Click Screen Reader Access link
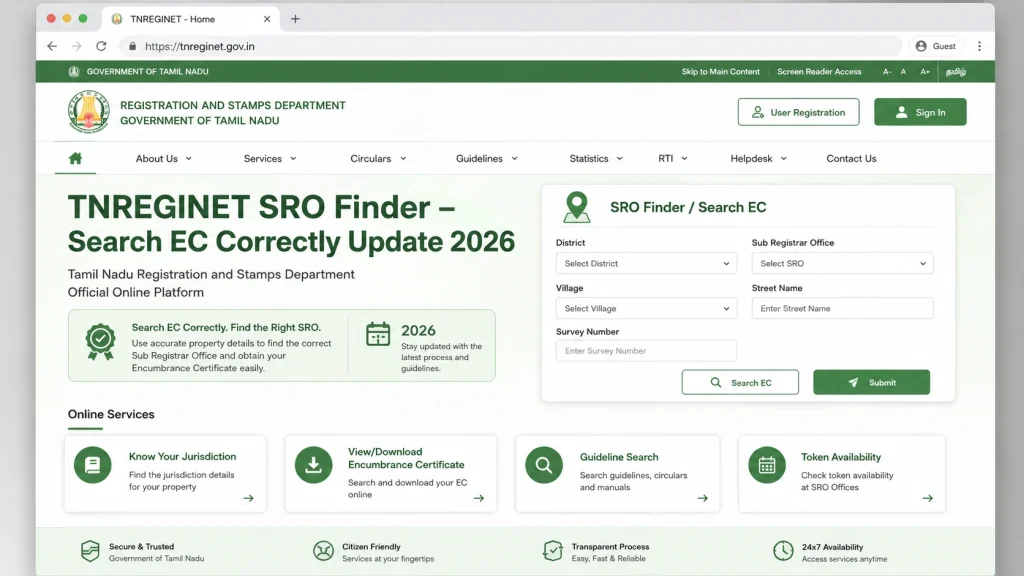Screen dimensions: 1024x576 (819, 72)
